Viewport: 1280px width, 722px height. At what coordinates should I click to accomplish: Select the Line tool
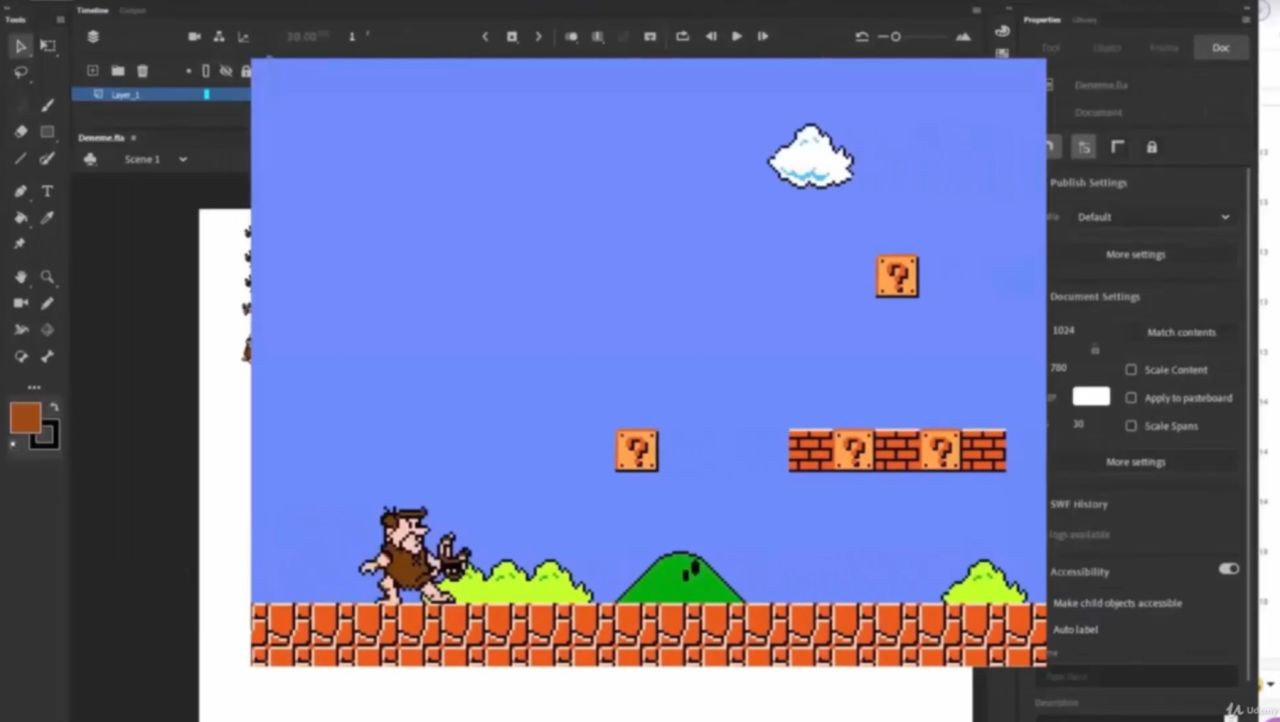coord(20,159)
